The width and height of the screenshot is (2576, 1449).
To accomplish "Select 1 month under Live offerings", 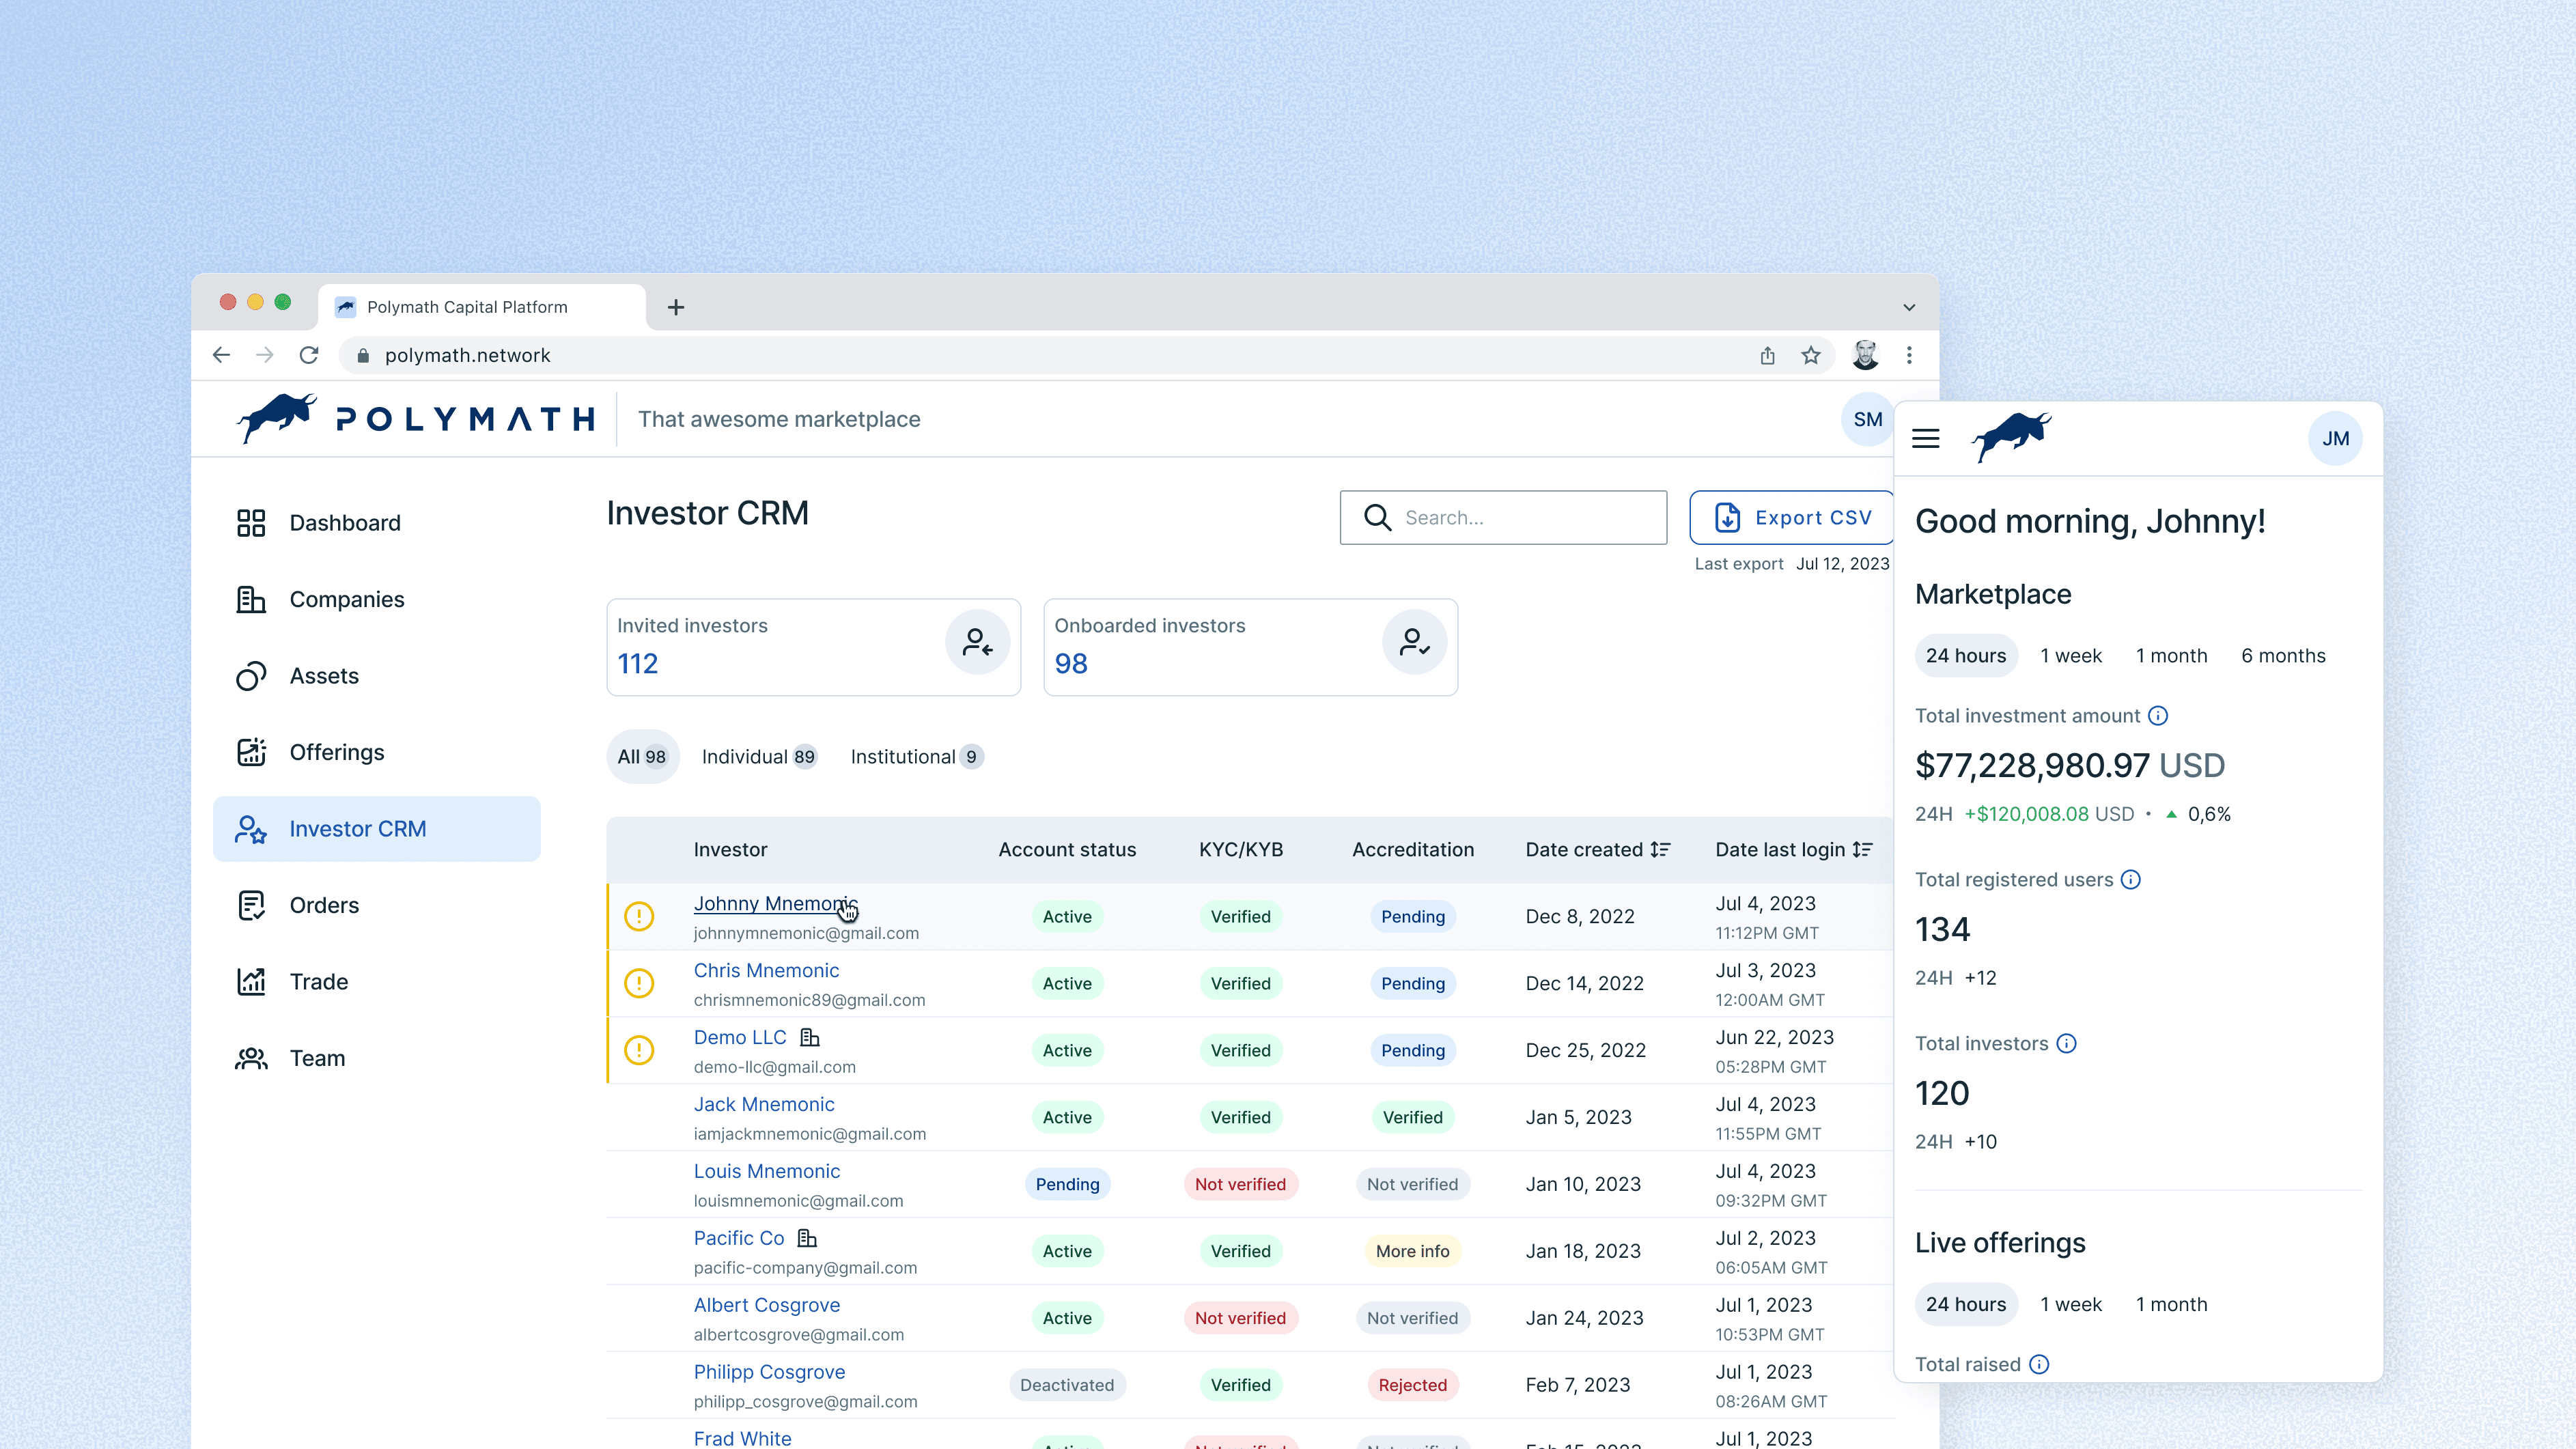I will pyautogui.click(x=2171, y=1304).
